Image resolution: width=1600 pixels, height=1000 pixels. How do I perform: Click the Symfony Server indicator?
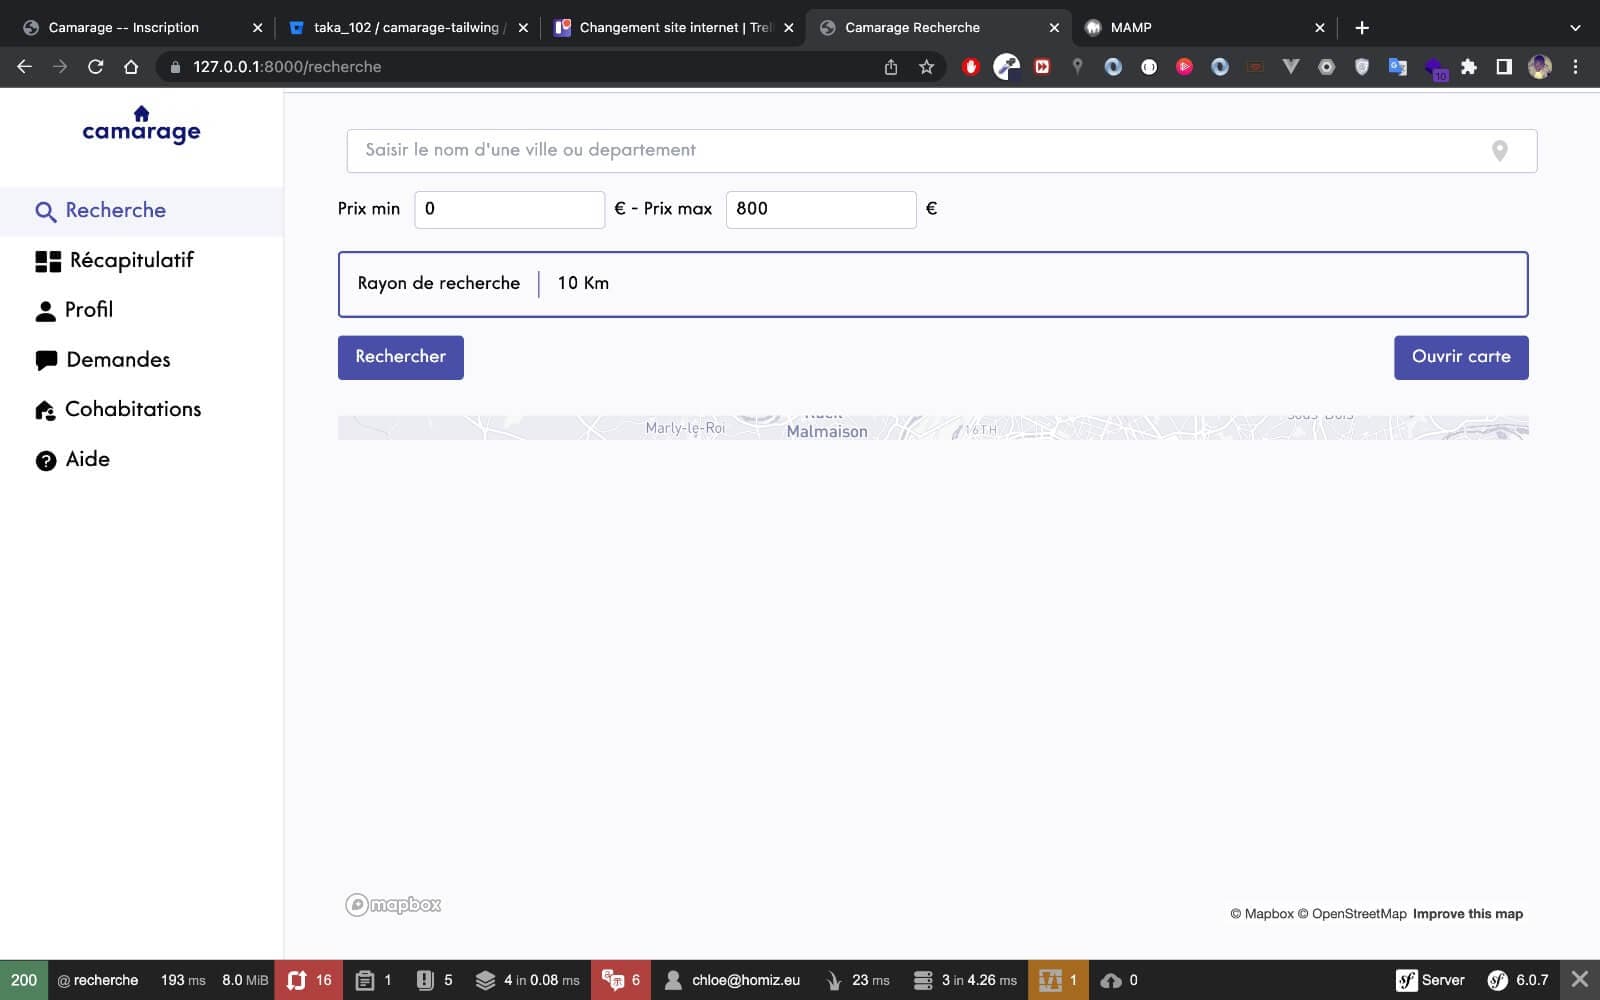pyautogui.click(x=1430, y=980)
